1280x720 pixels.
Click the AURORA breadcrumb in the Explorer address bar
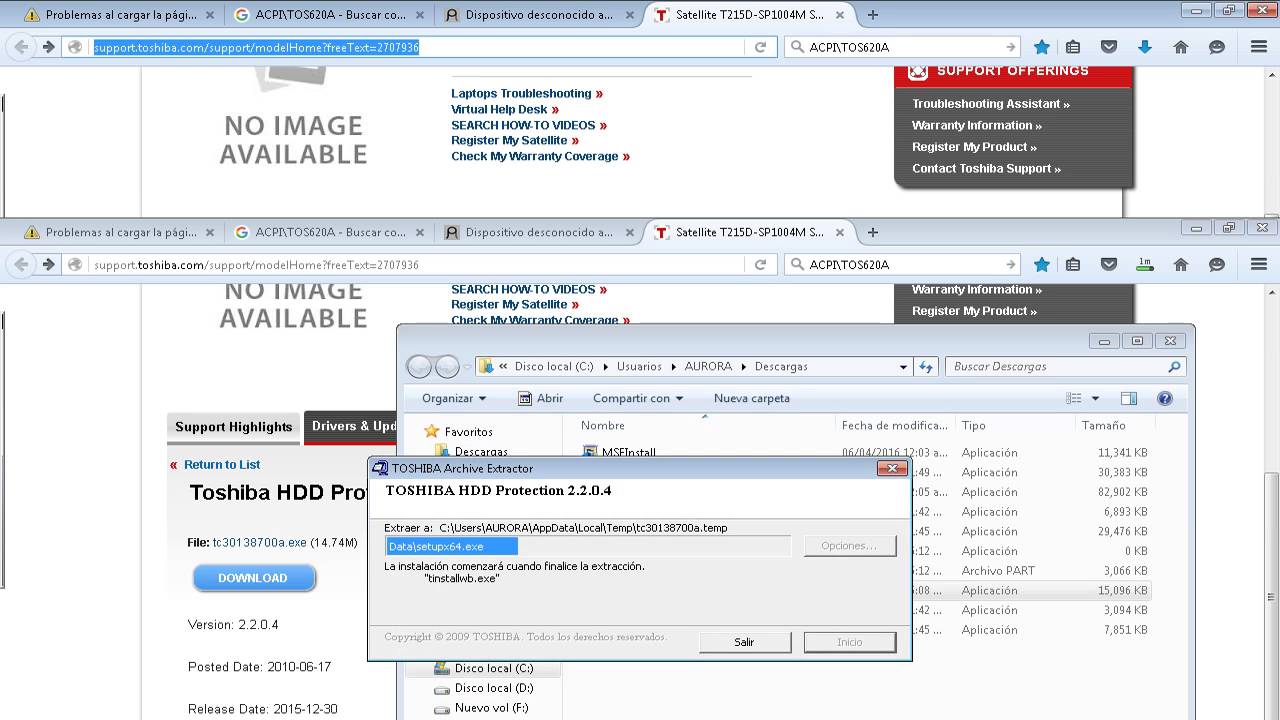708,367
